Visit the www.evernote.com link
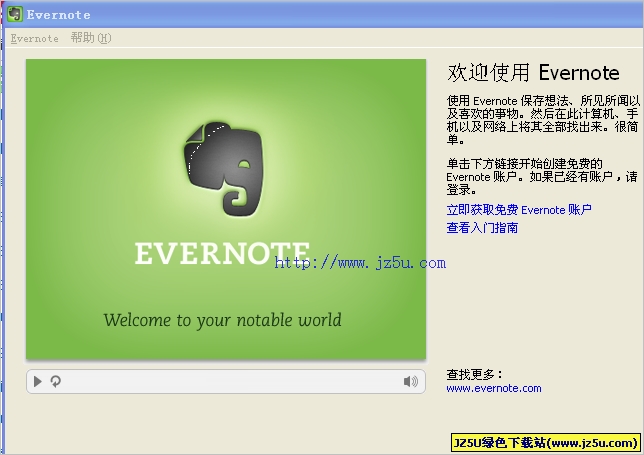The width and height of the screenshot is (644, 455). pos(494,388)
